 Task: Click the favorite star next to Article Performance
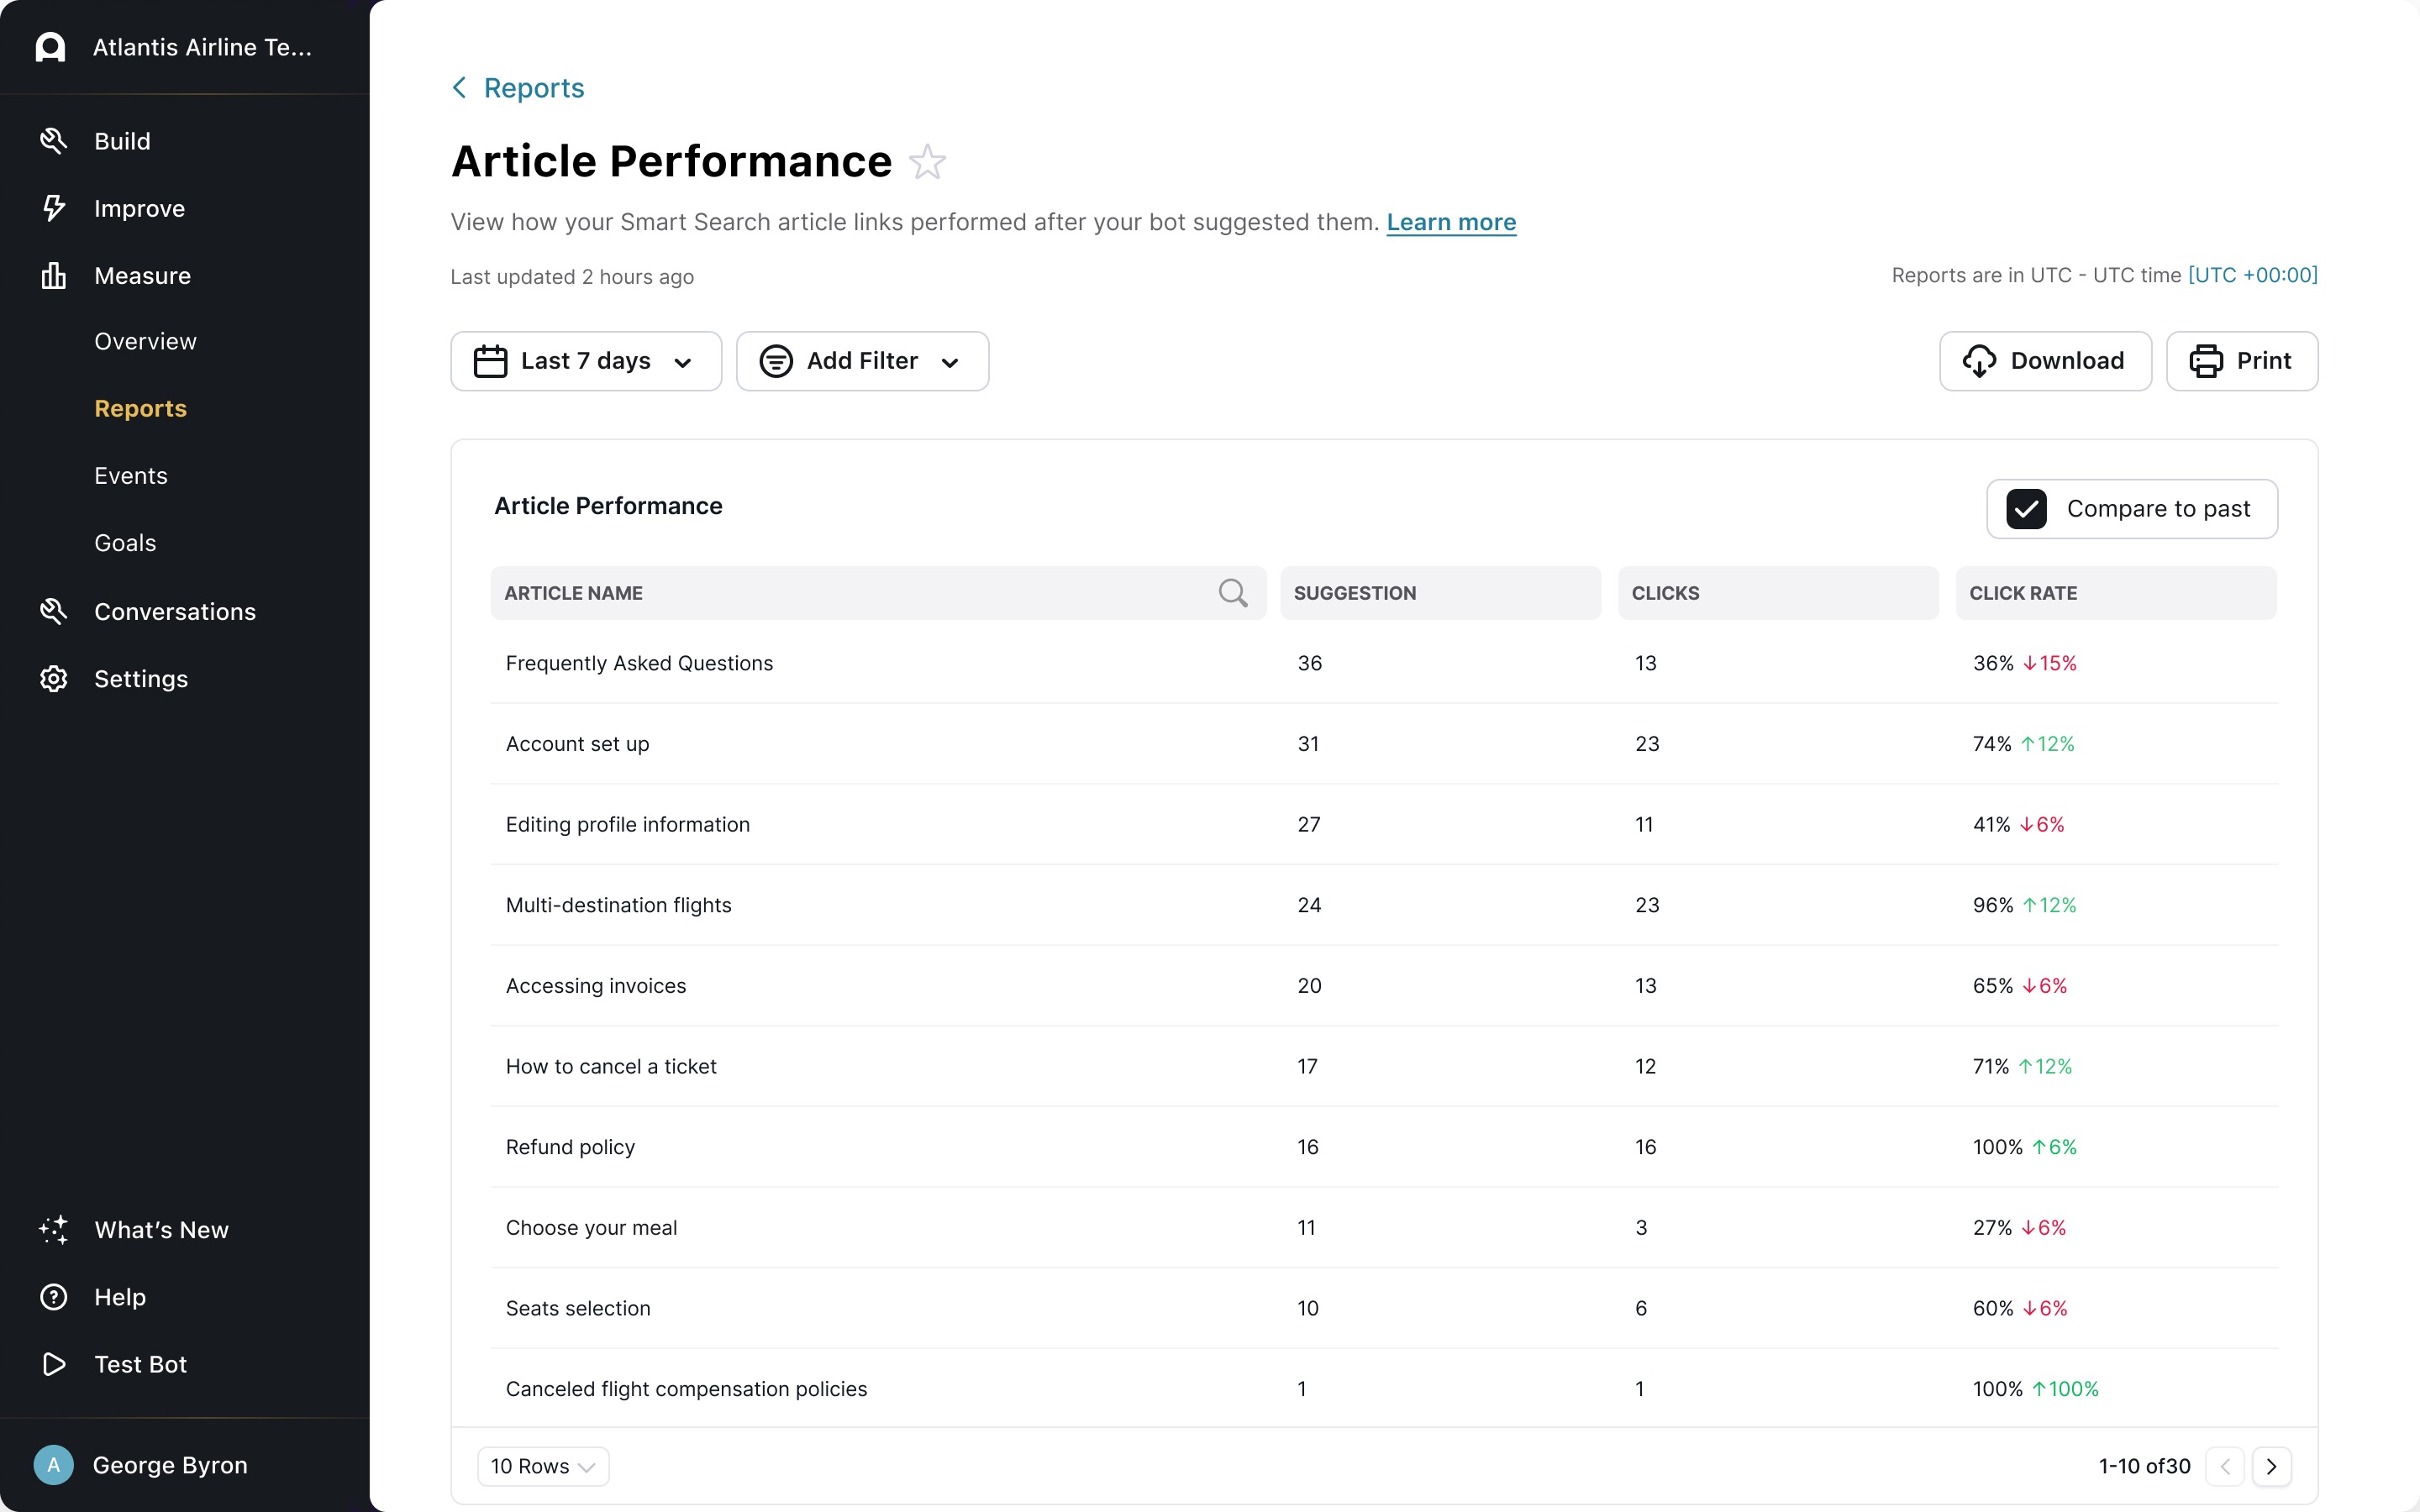(927, 162)
